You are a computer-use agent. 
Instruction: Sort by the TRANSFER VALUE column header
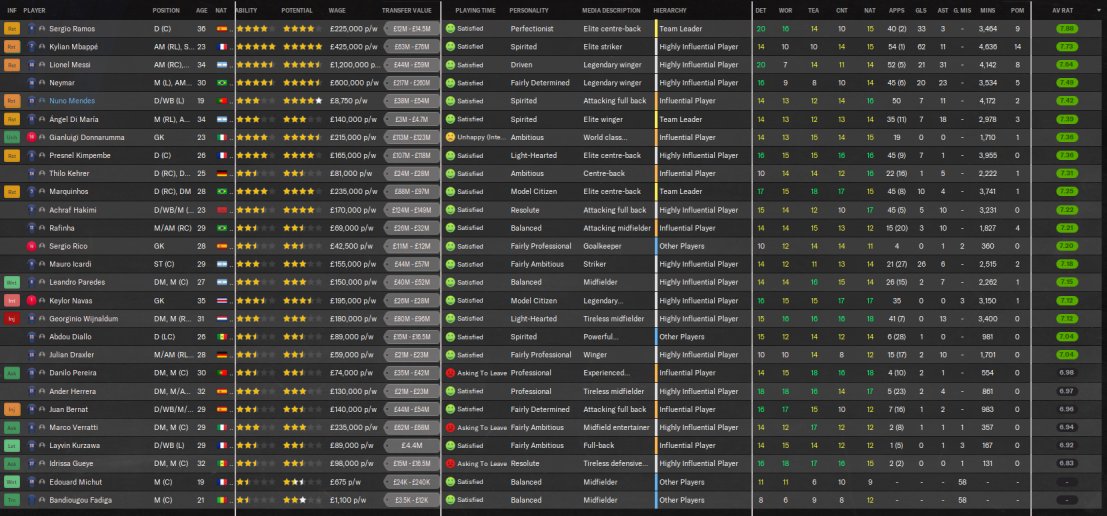(x=407, y=11)
